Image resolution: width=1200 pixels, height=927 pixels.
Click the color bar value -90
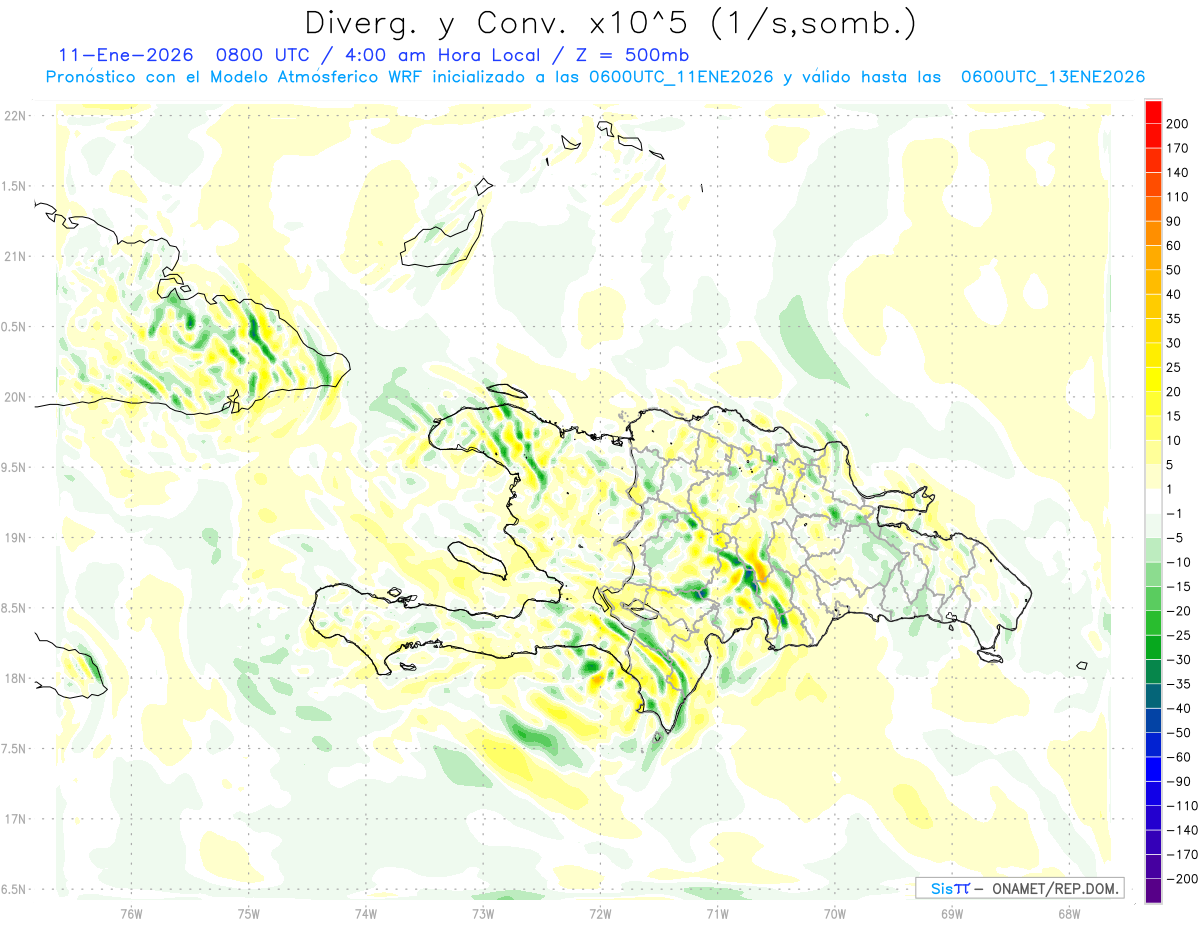coord(1177,781)
